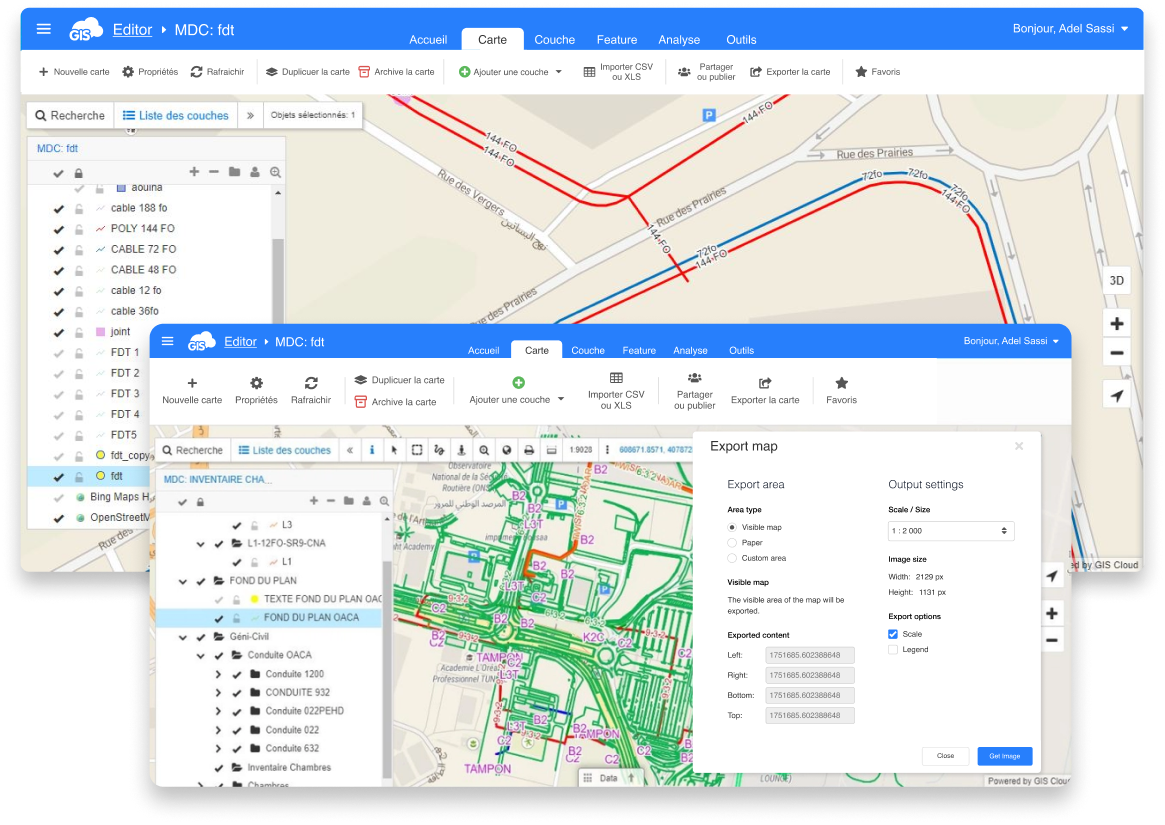Click the zoom magnifier tool in front toolbar
The height and width of the screenshot is (825, 1165).
tap(484, 450)
